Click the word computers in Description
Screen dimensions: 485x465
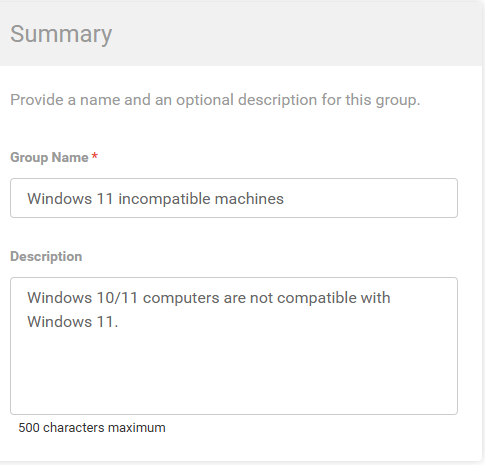[181, 298]
